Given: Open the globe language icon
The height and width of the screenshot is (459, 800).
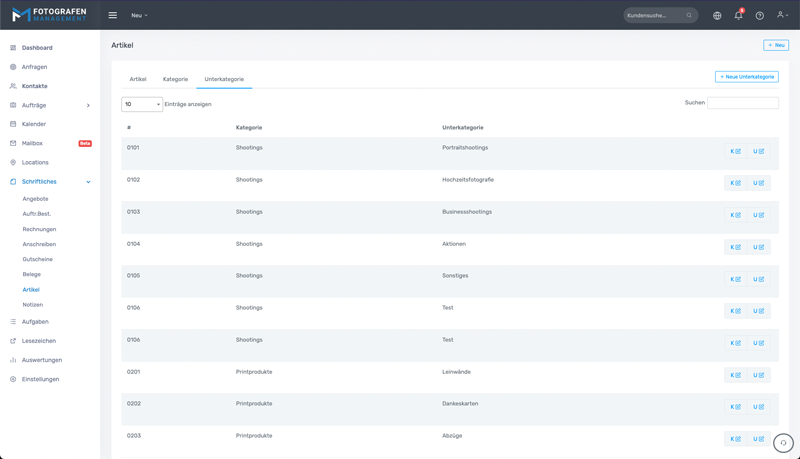Looking at the screenshot, I should [x=717, y=16].
